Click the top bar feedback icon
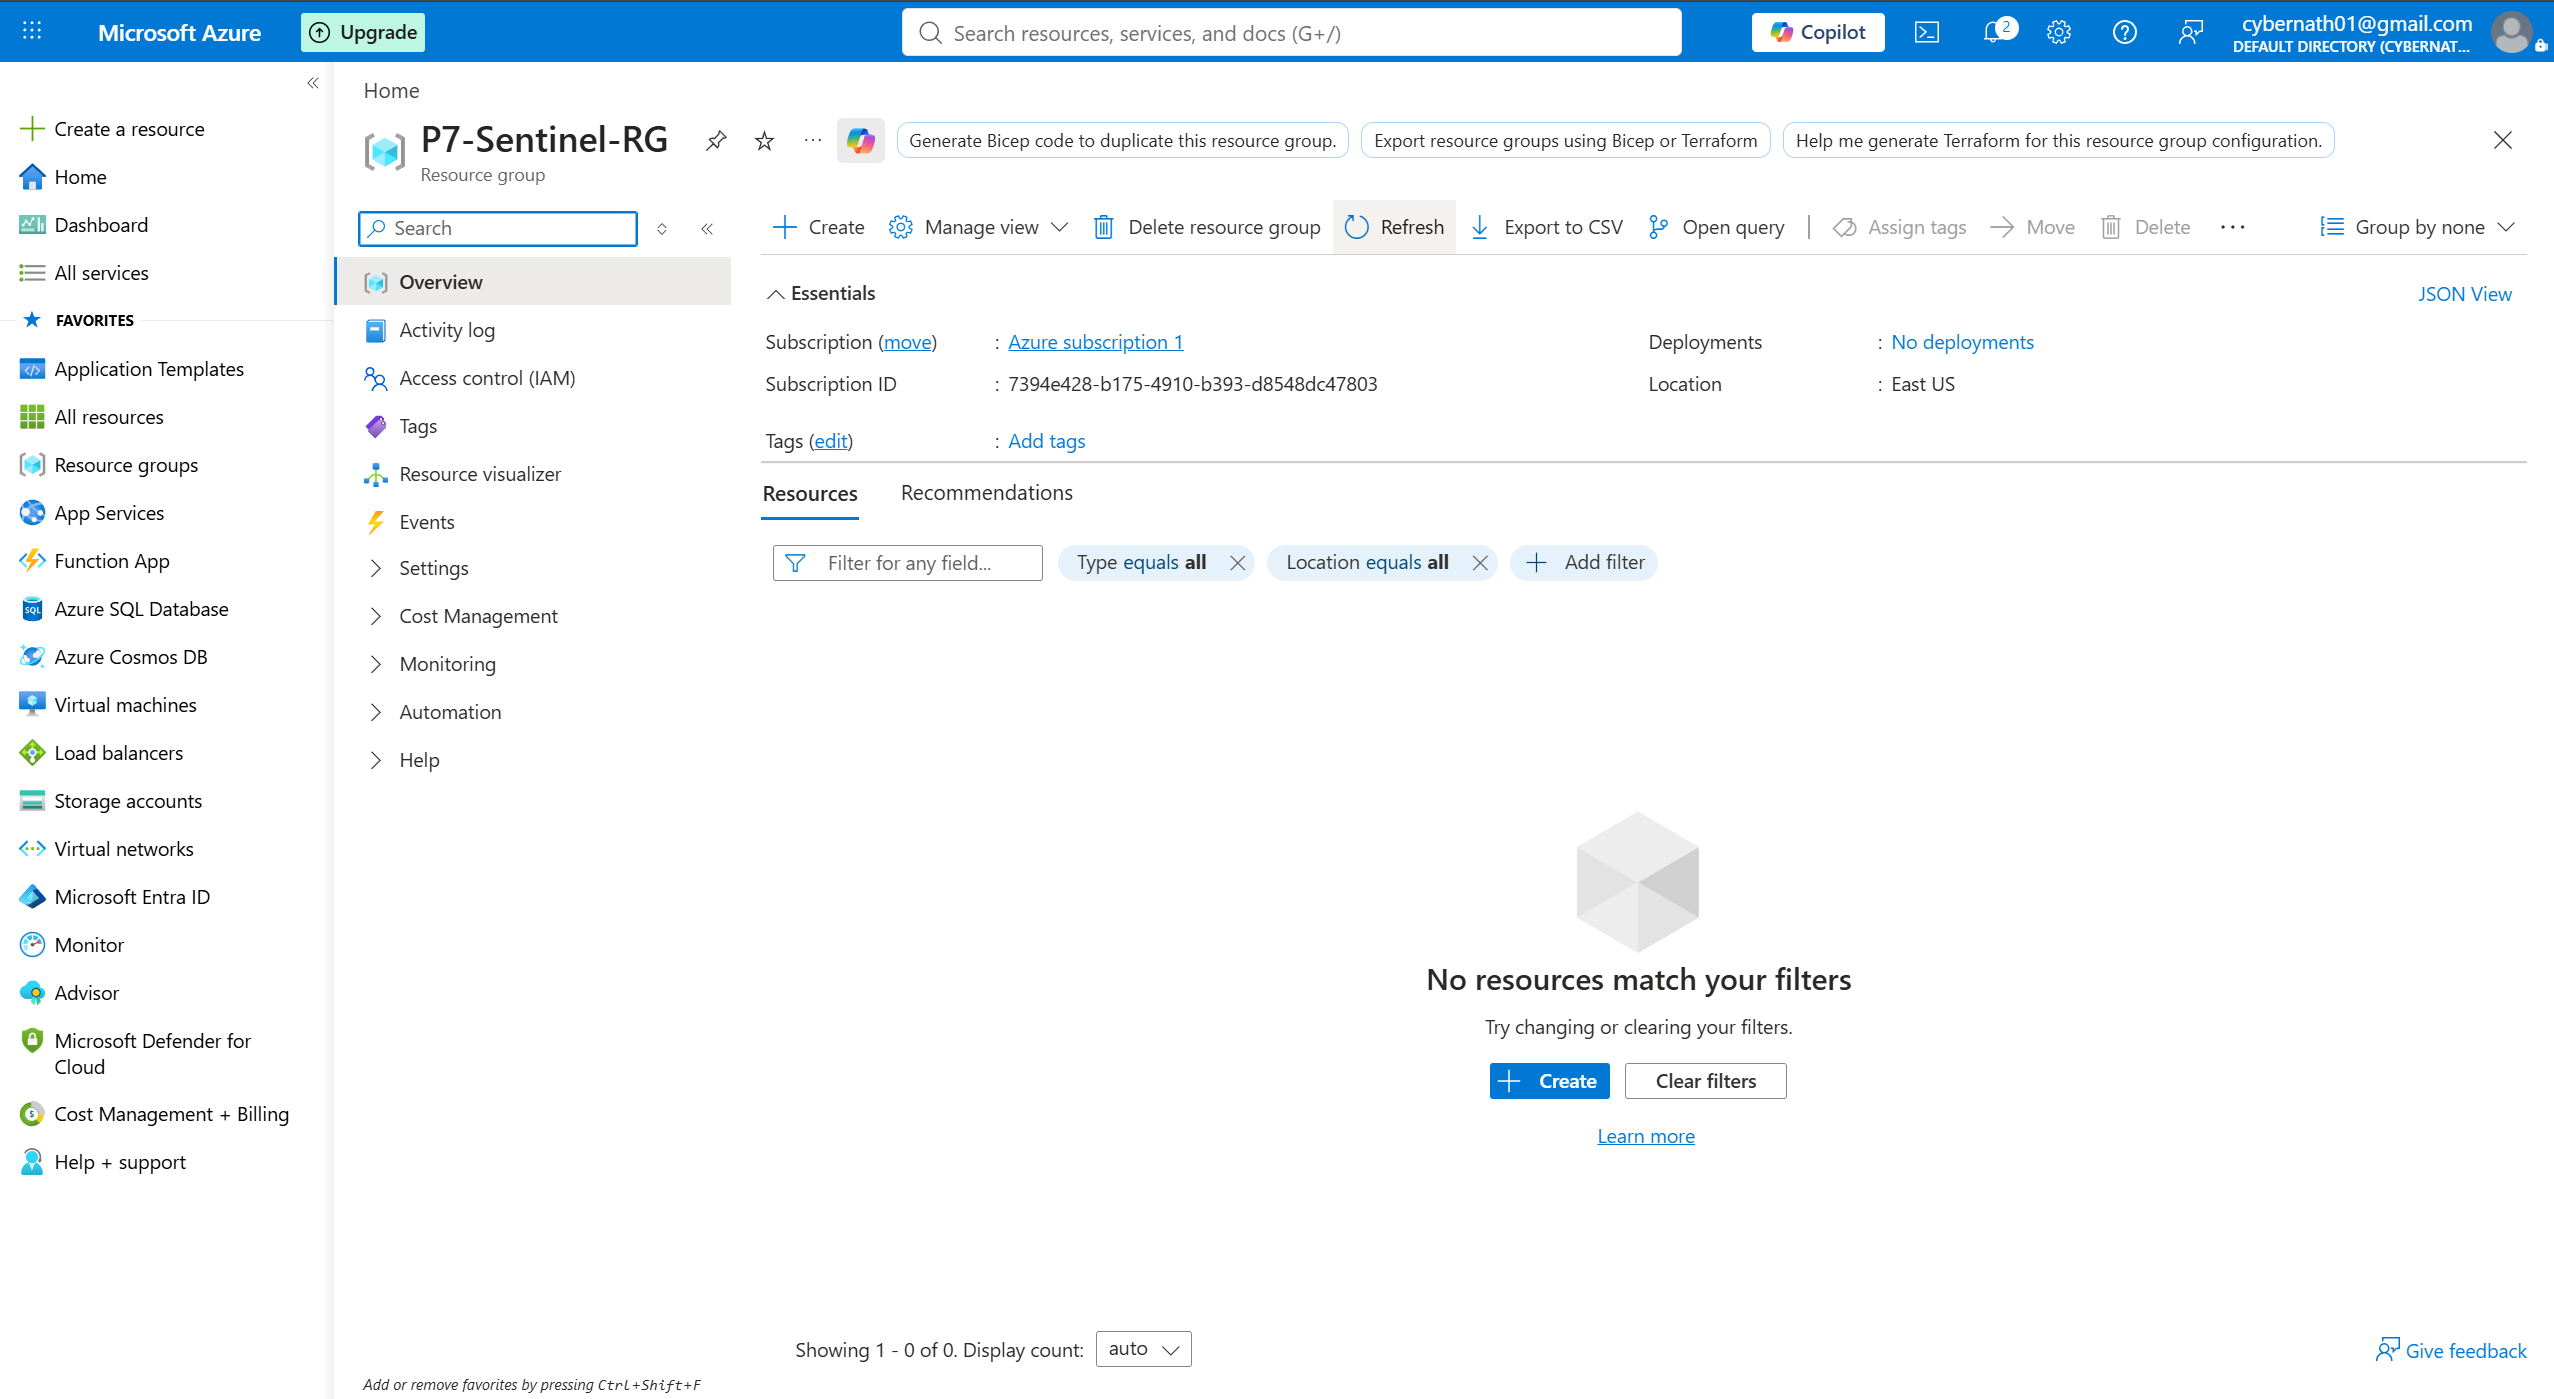Viewport: 2554px width, 1399px height. pos(2190,32)
